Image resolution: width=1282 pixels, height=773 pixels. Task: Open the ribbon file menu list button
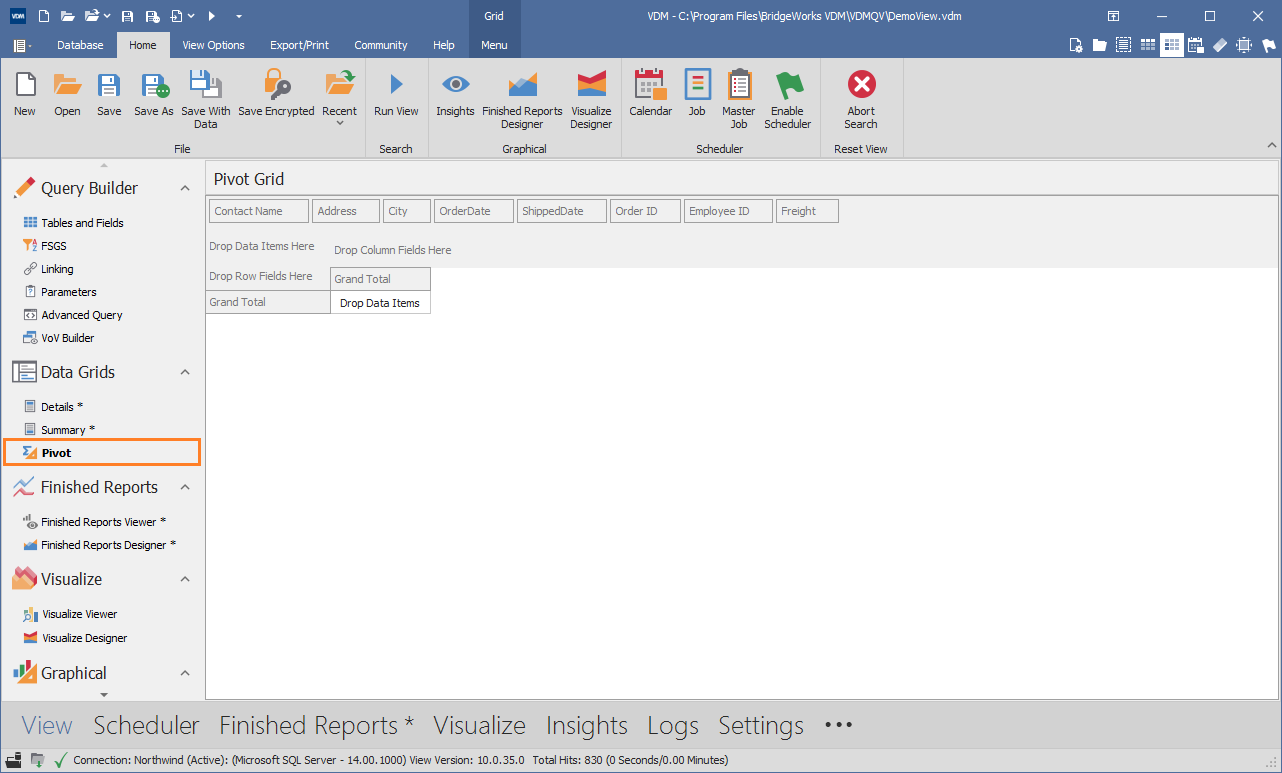pyautogui.click(x=22, y=45)
